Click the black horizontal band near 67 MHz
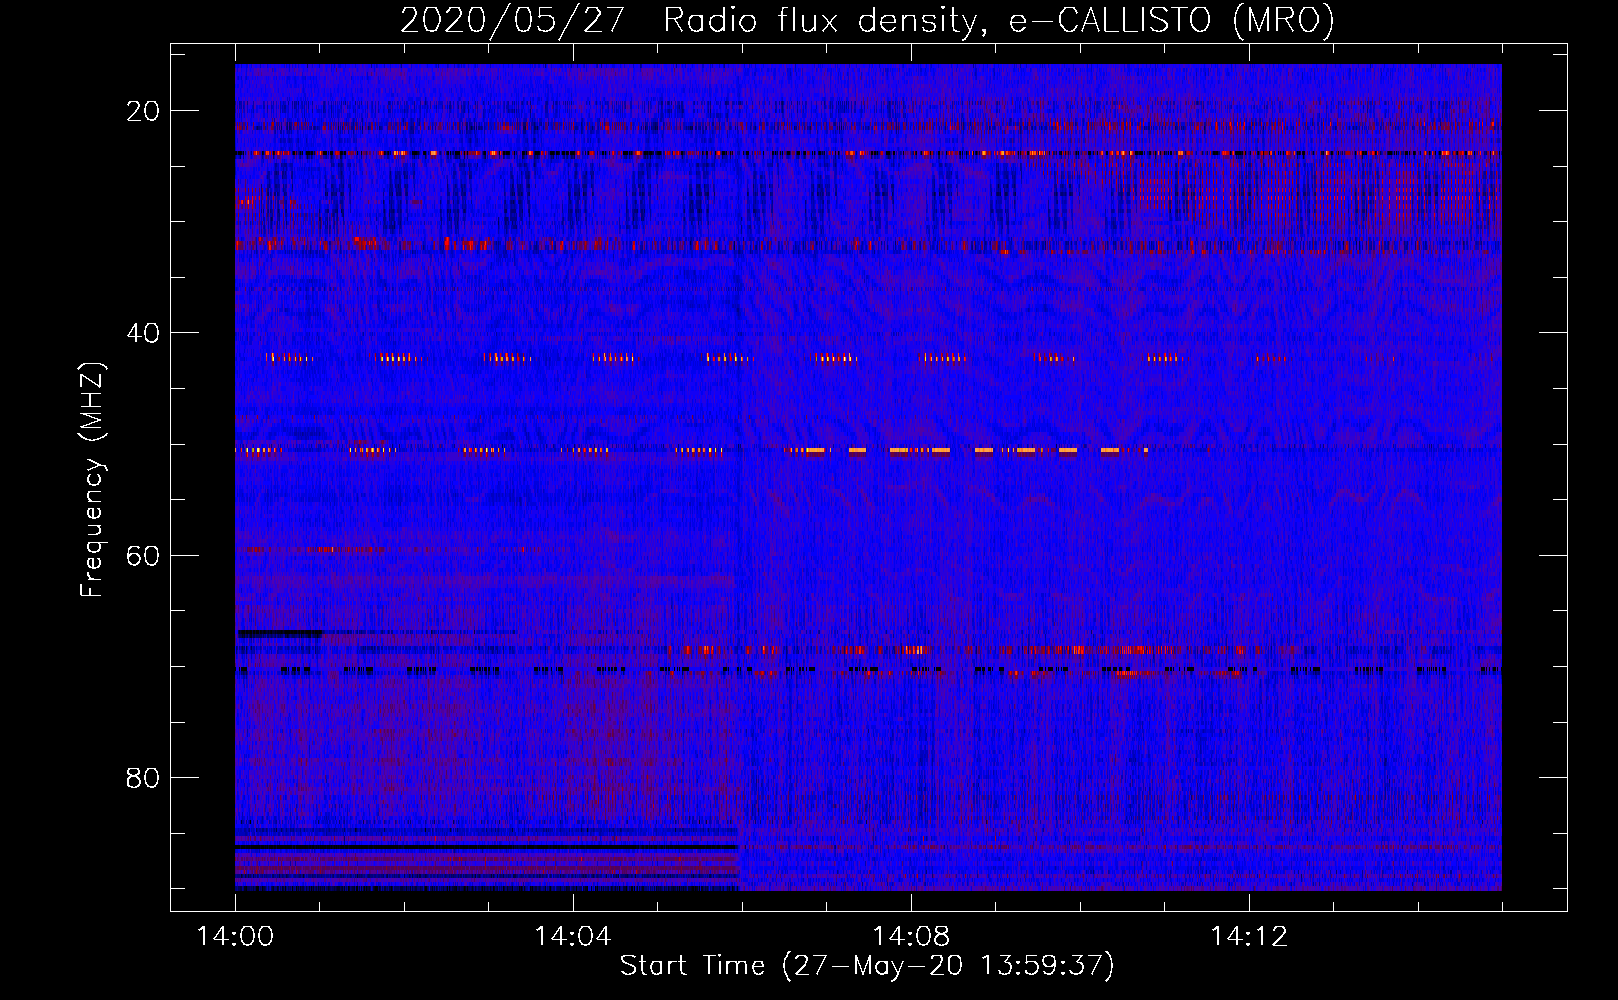1618x1000 pixels. coord(280,633)
